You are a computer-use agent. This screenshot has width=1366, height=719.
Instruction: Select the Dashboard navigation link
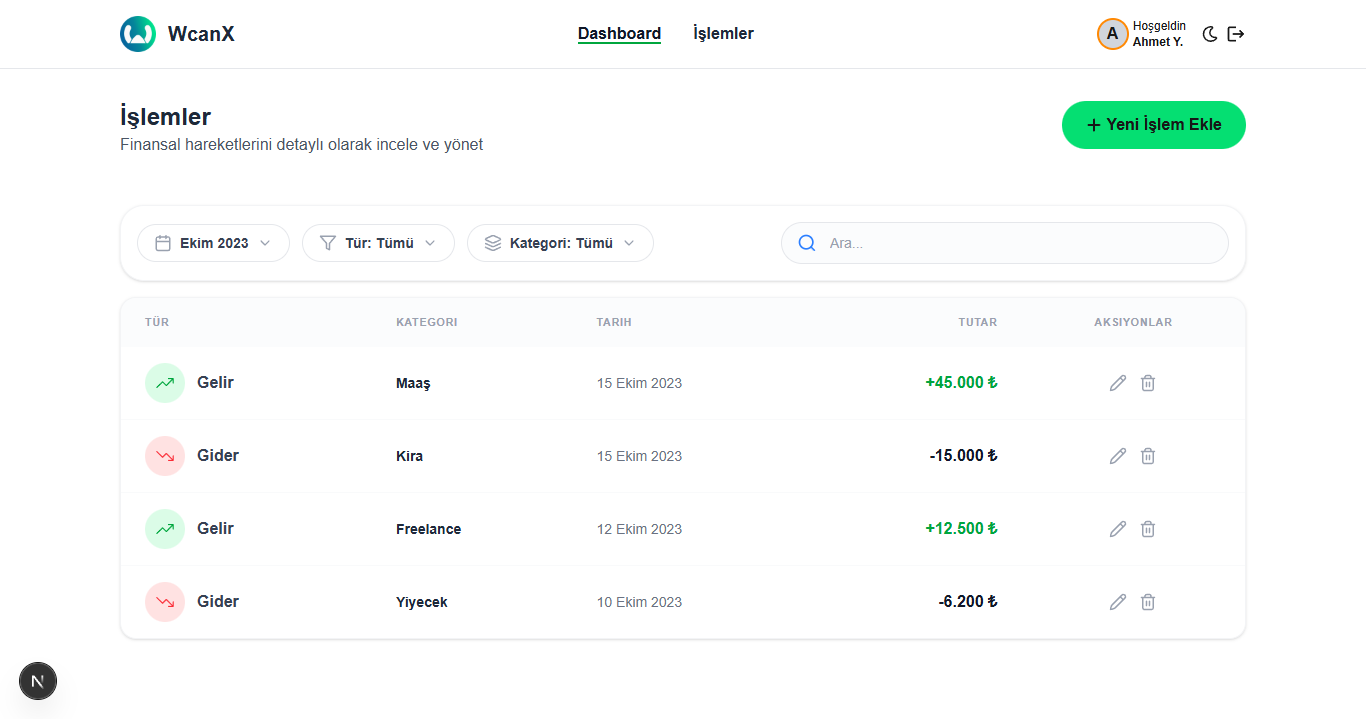619,33
